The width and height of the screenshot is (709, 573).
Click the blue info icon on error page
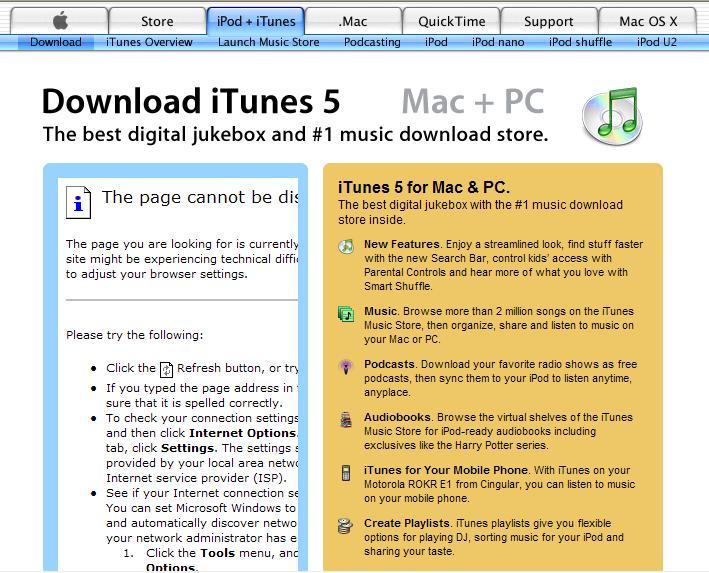(79, 202)
